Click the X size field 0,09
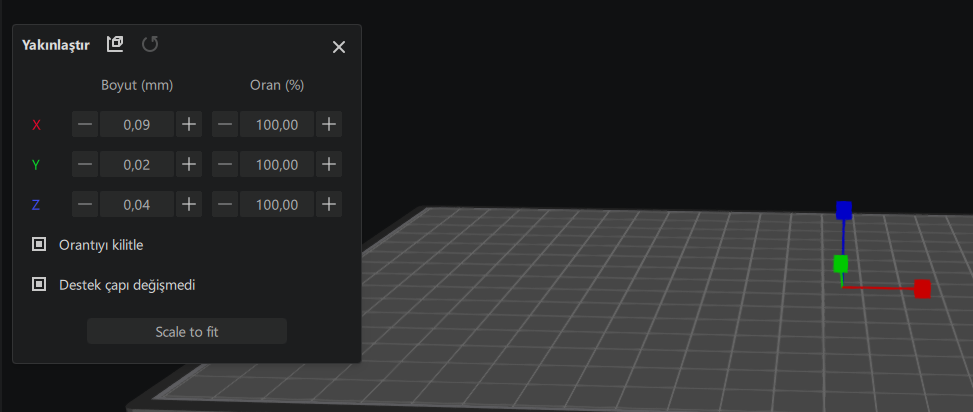 (137, 125)
